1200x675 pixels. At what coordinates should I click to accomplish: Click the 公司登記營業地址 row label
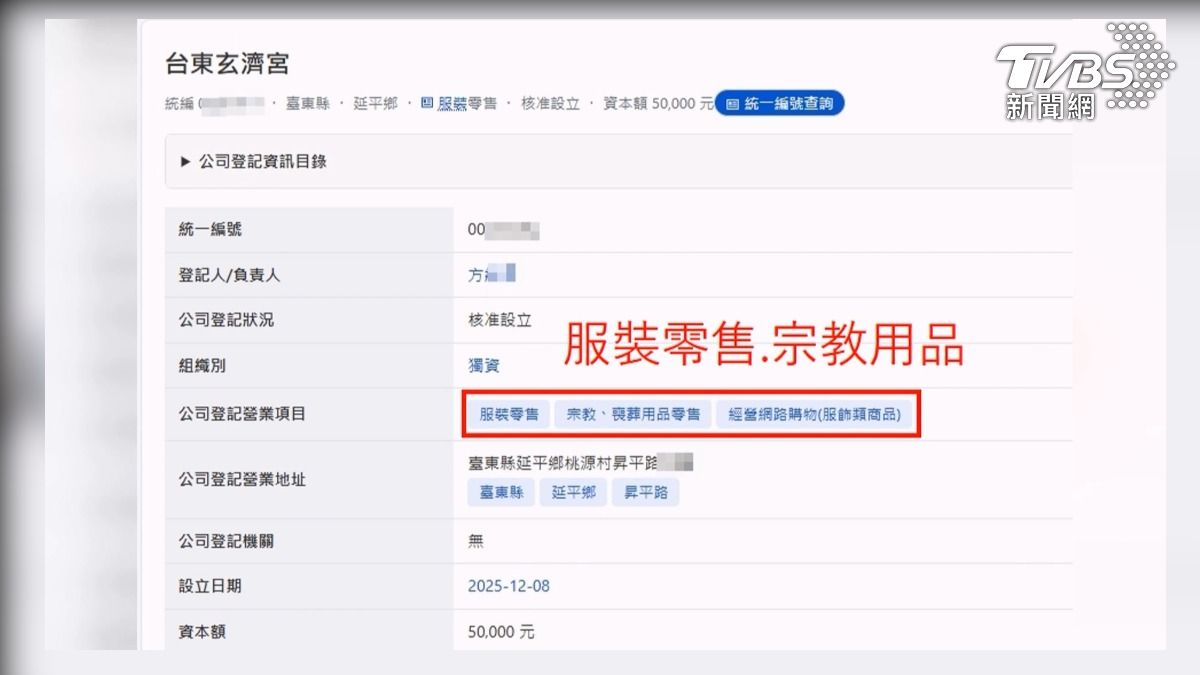[242, 480]
